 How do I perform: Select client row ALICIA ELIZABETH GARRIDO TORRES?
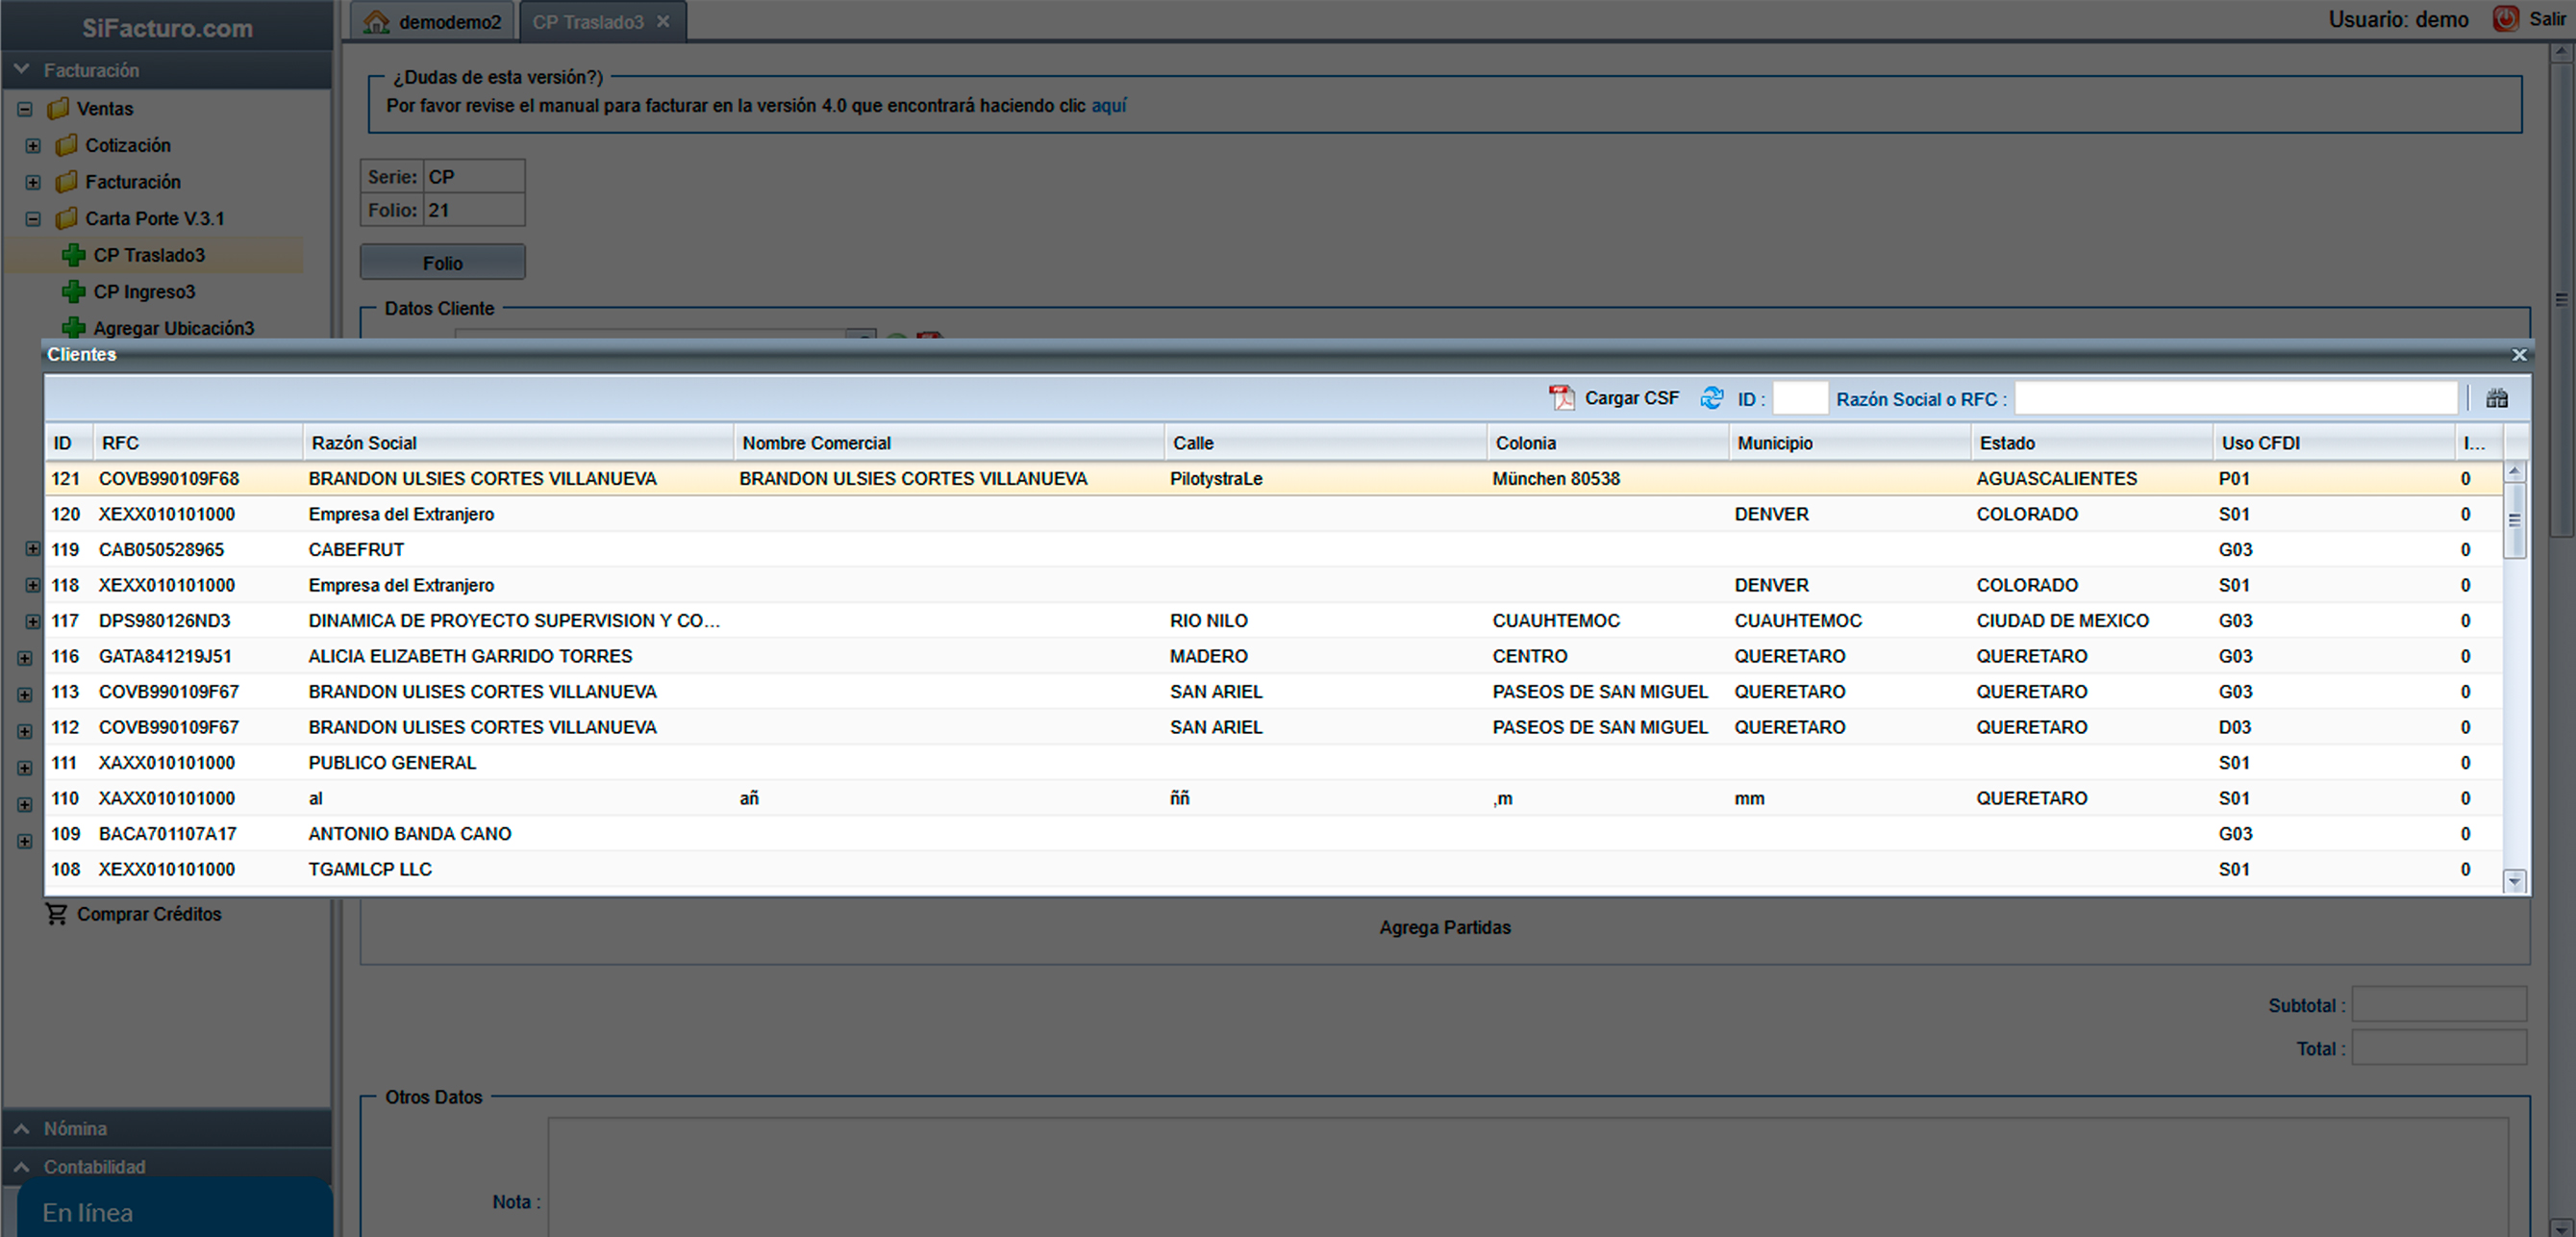tap(470, 656)
